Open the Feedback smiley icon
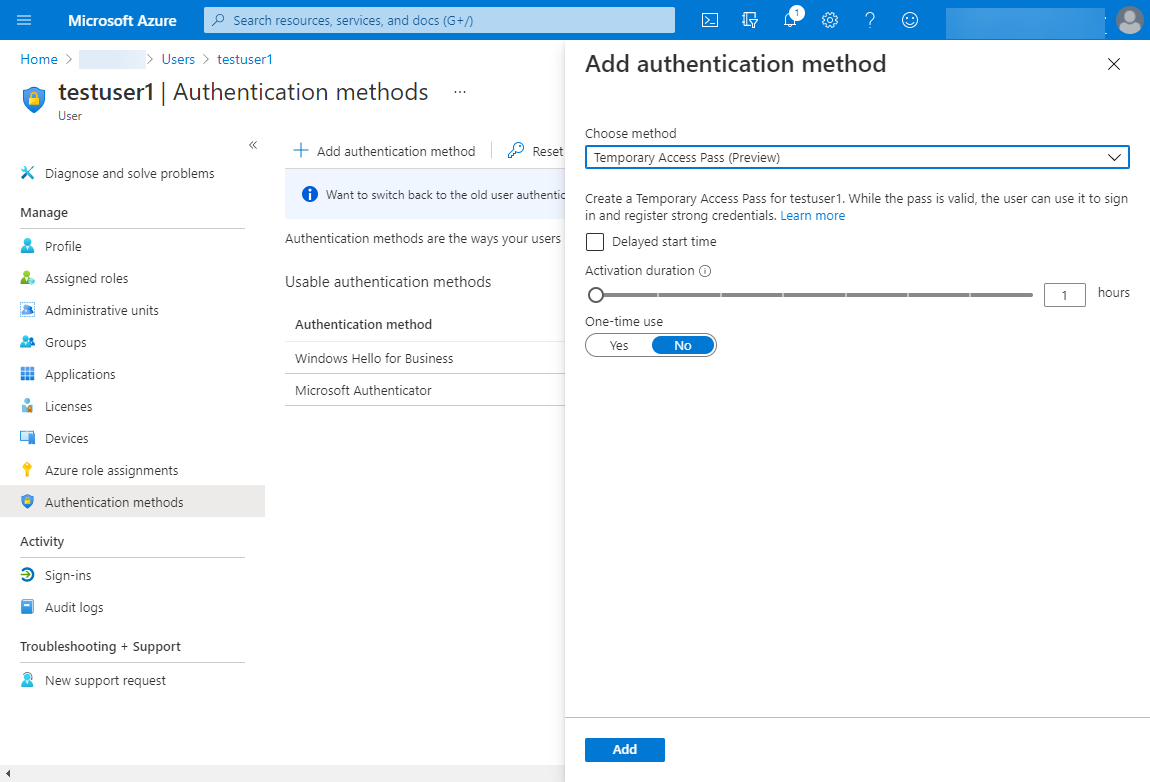 [x=909, y=20]
